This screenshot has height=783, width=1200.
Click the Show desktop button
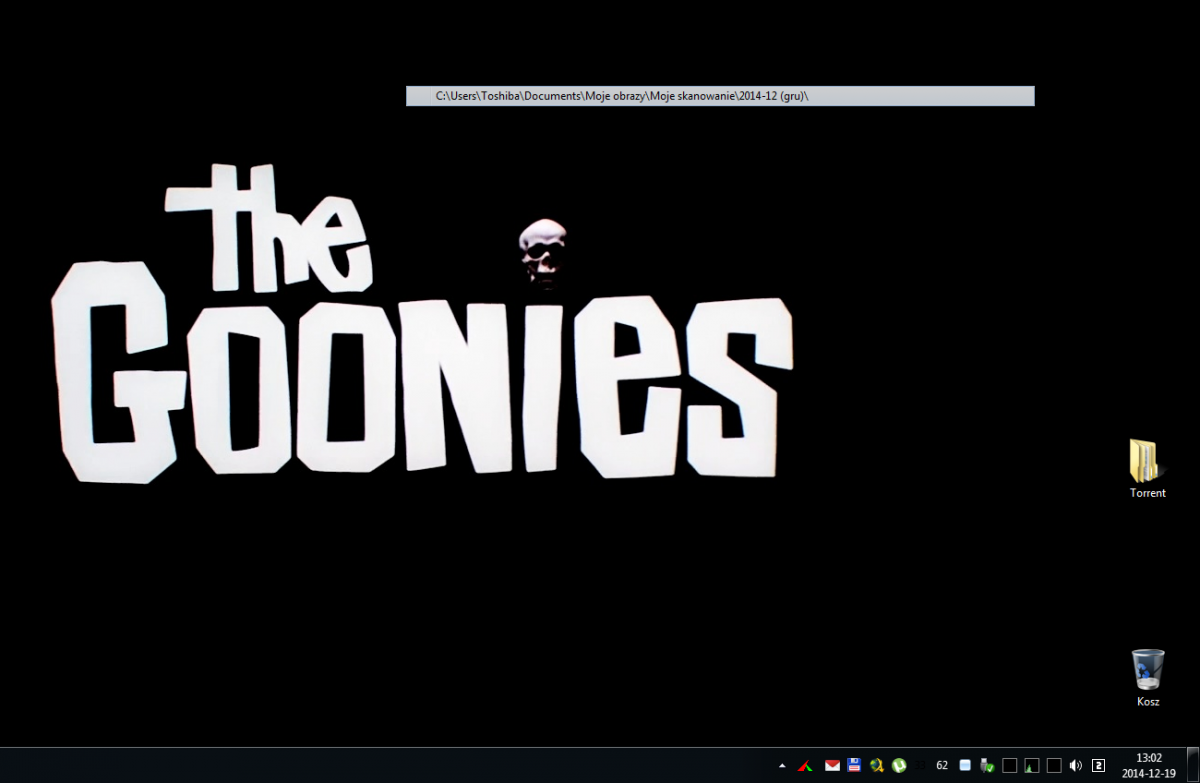tap(1193, 765)
